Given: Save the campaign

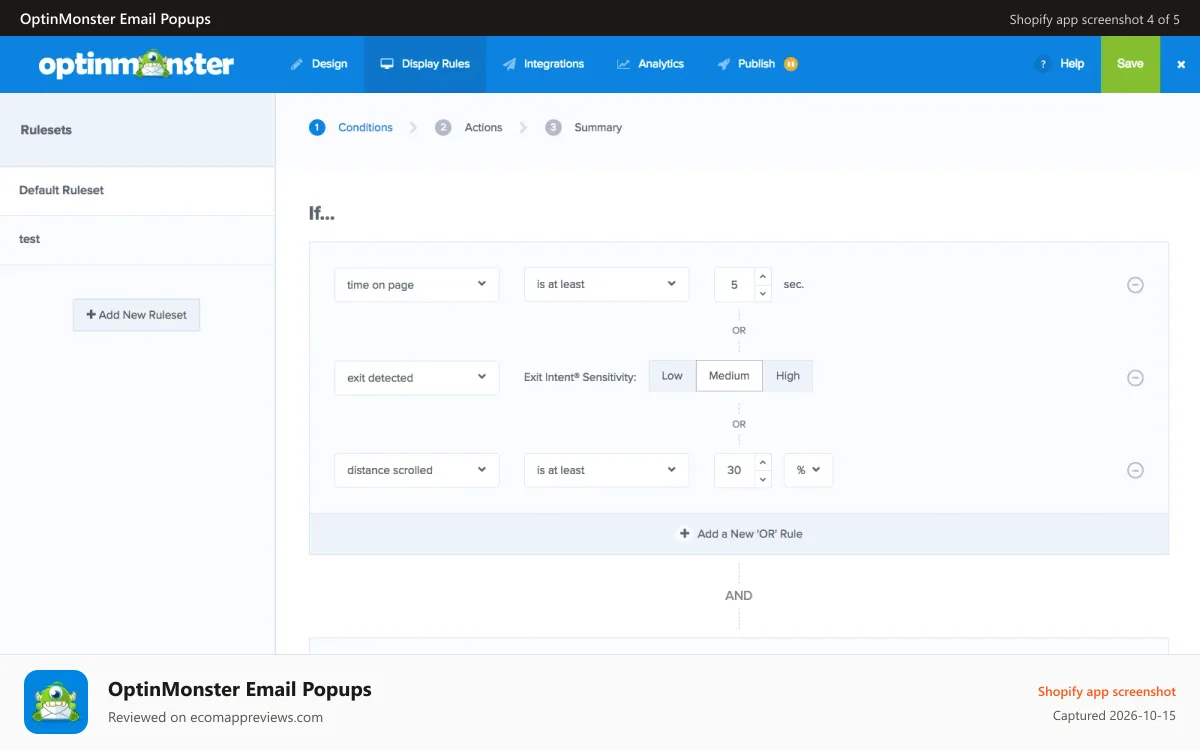Looking at the screenshot, I should point(1130,64).
